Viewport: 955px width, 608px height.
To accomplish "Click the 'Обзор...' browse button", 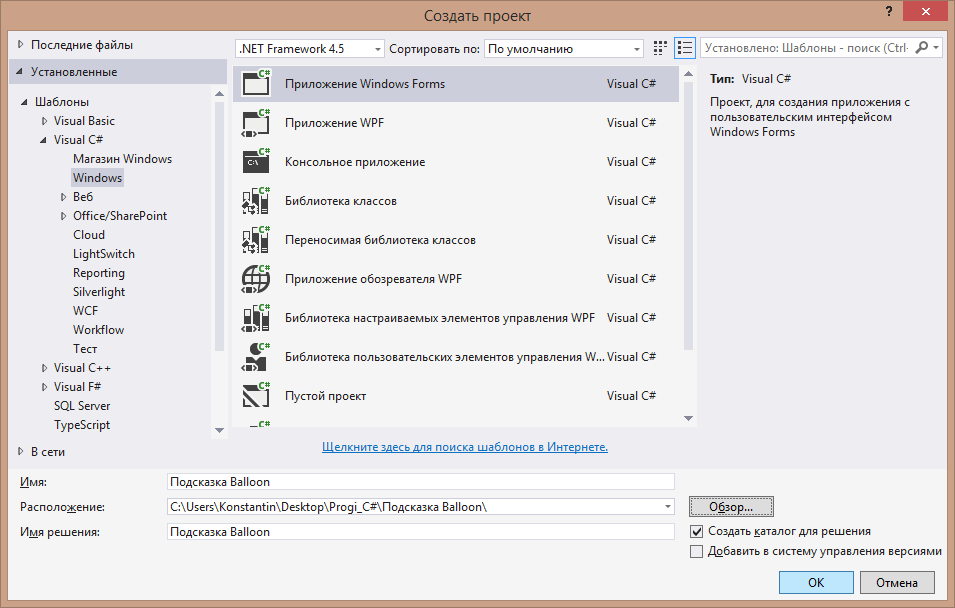I will coord(731,507).
